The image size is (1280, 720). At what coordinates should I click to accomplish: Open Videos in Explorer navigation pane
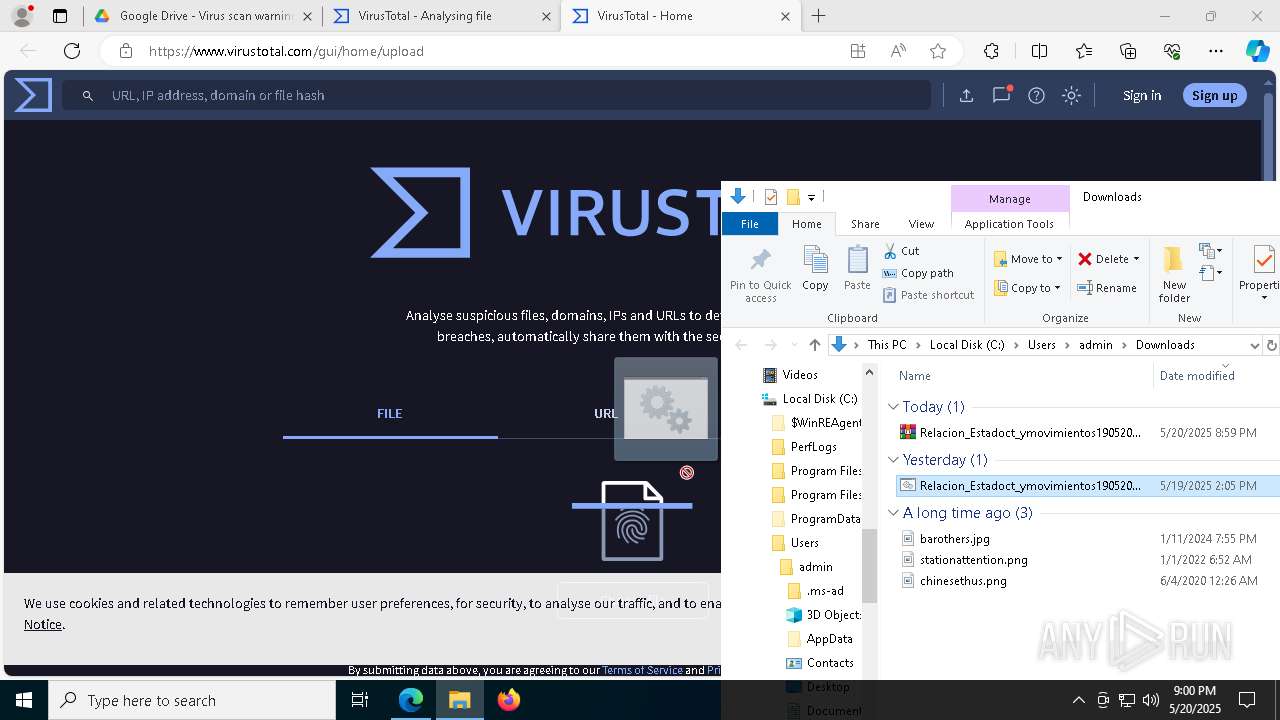pyautogui.click(x=800, y=375)
